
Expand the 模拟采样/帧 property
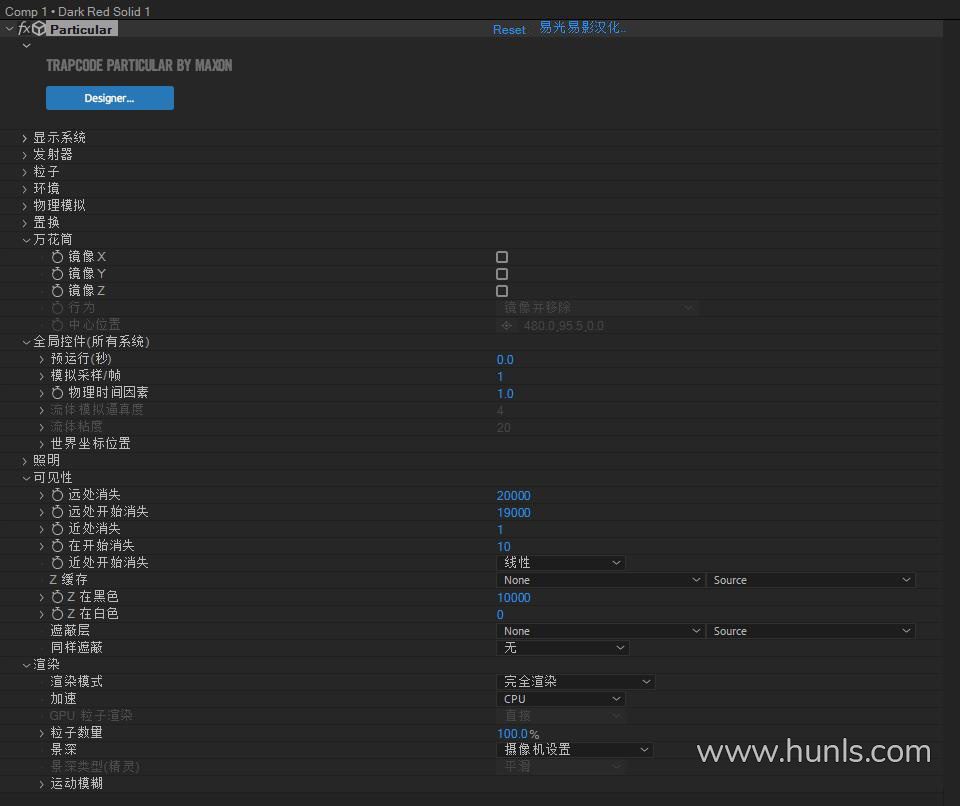click(x=42, y=376)
